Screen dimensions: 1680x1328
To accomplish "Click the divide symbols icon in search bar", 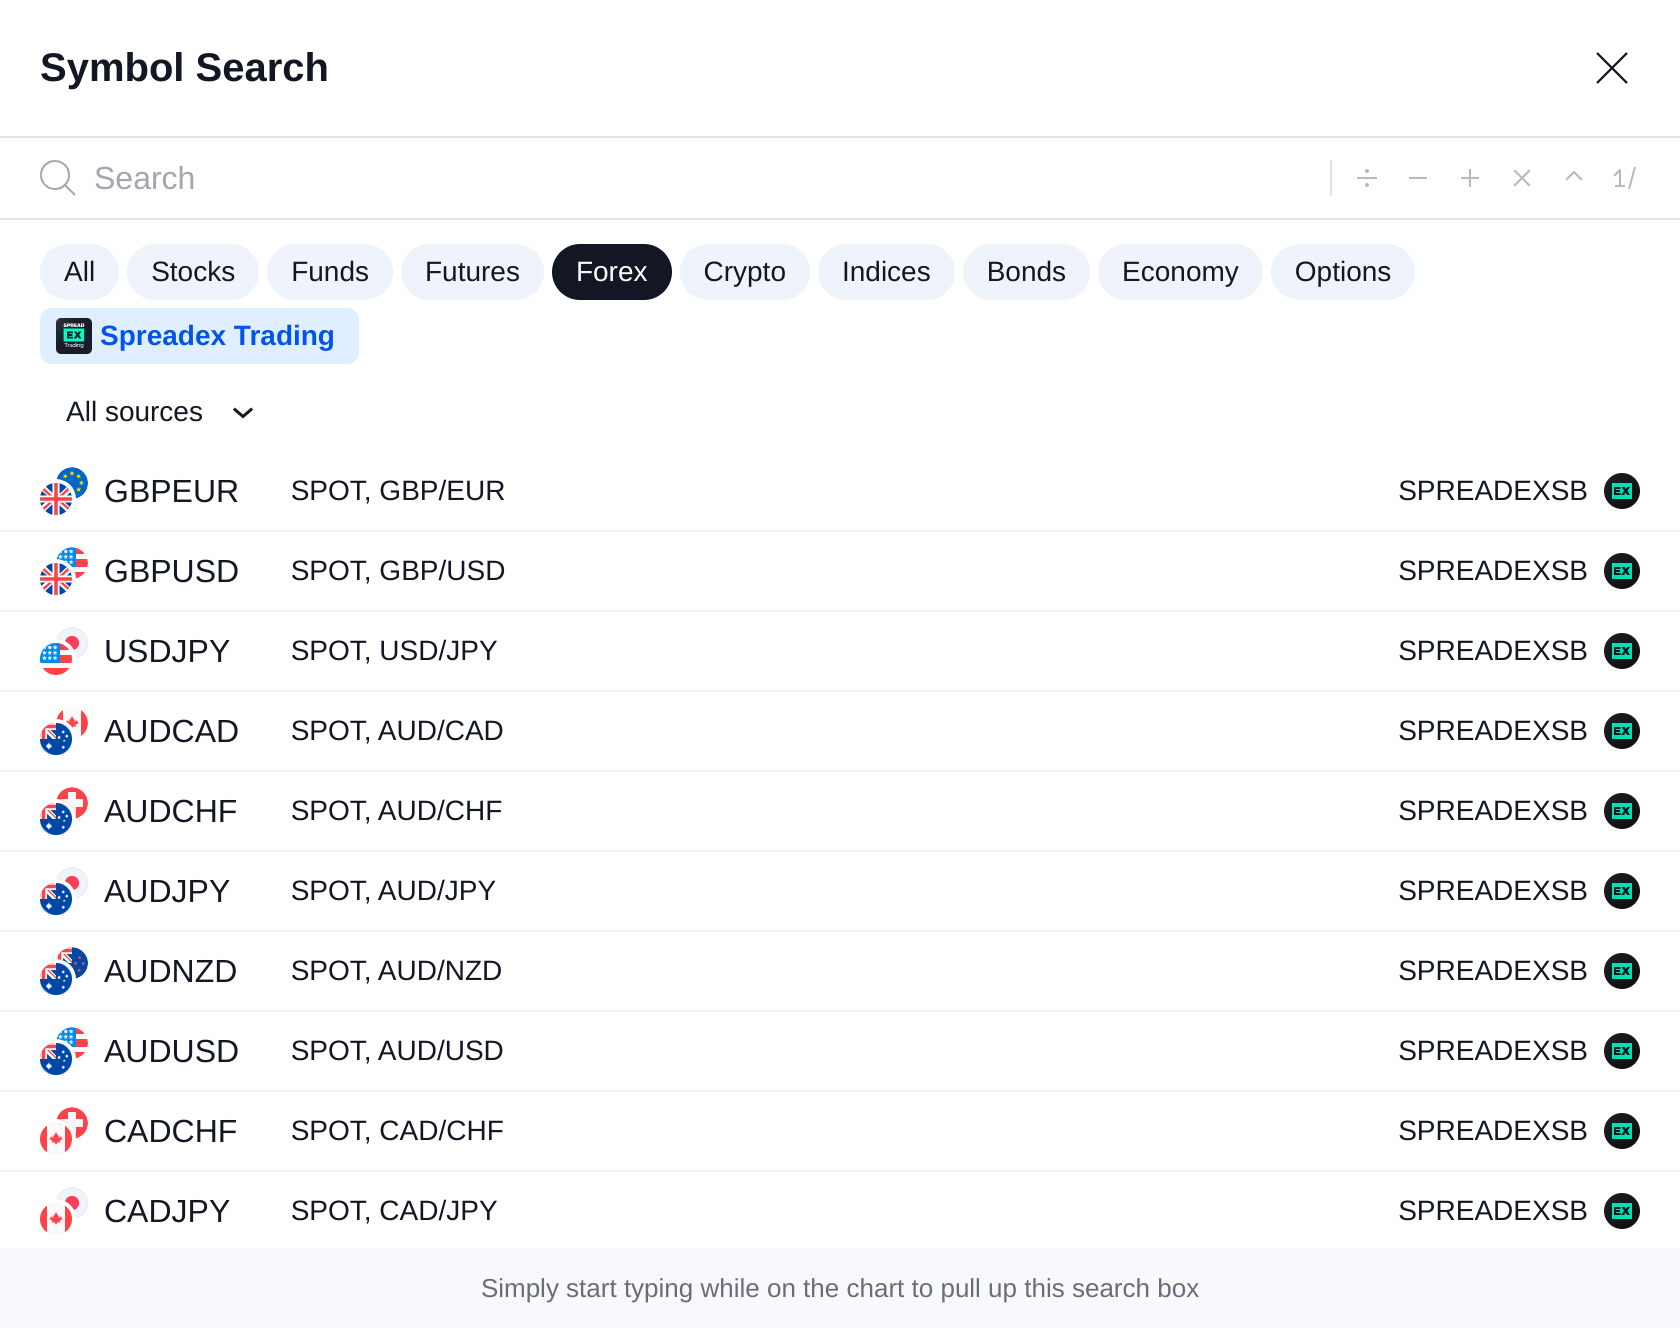I will (x=1366, y=178).
